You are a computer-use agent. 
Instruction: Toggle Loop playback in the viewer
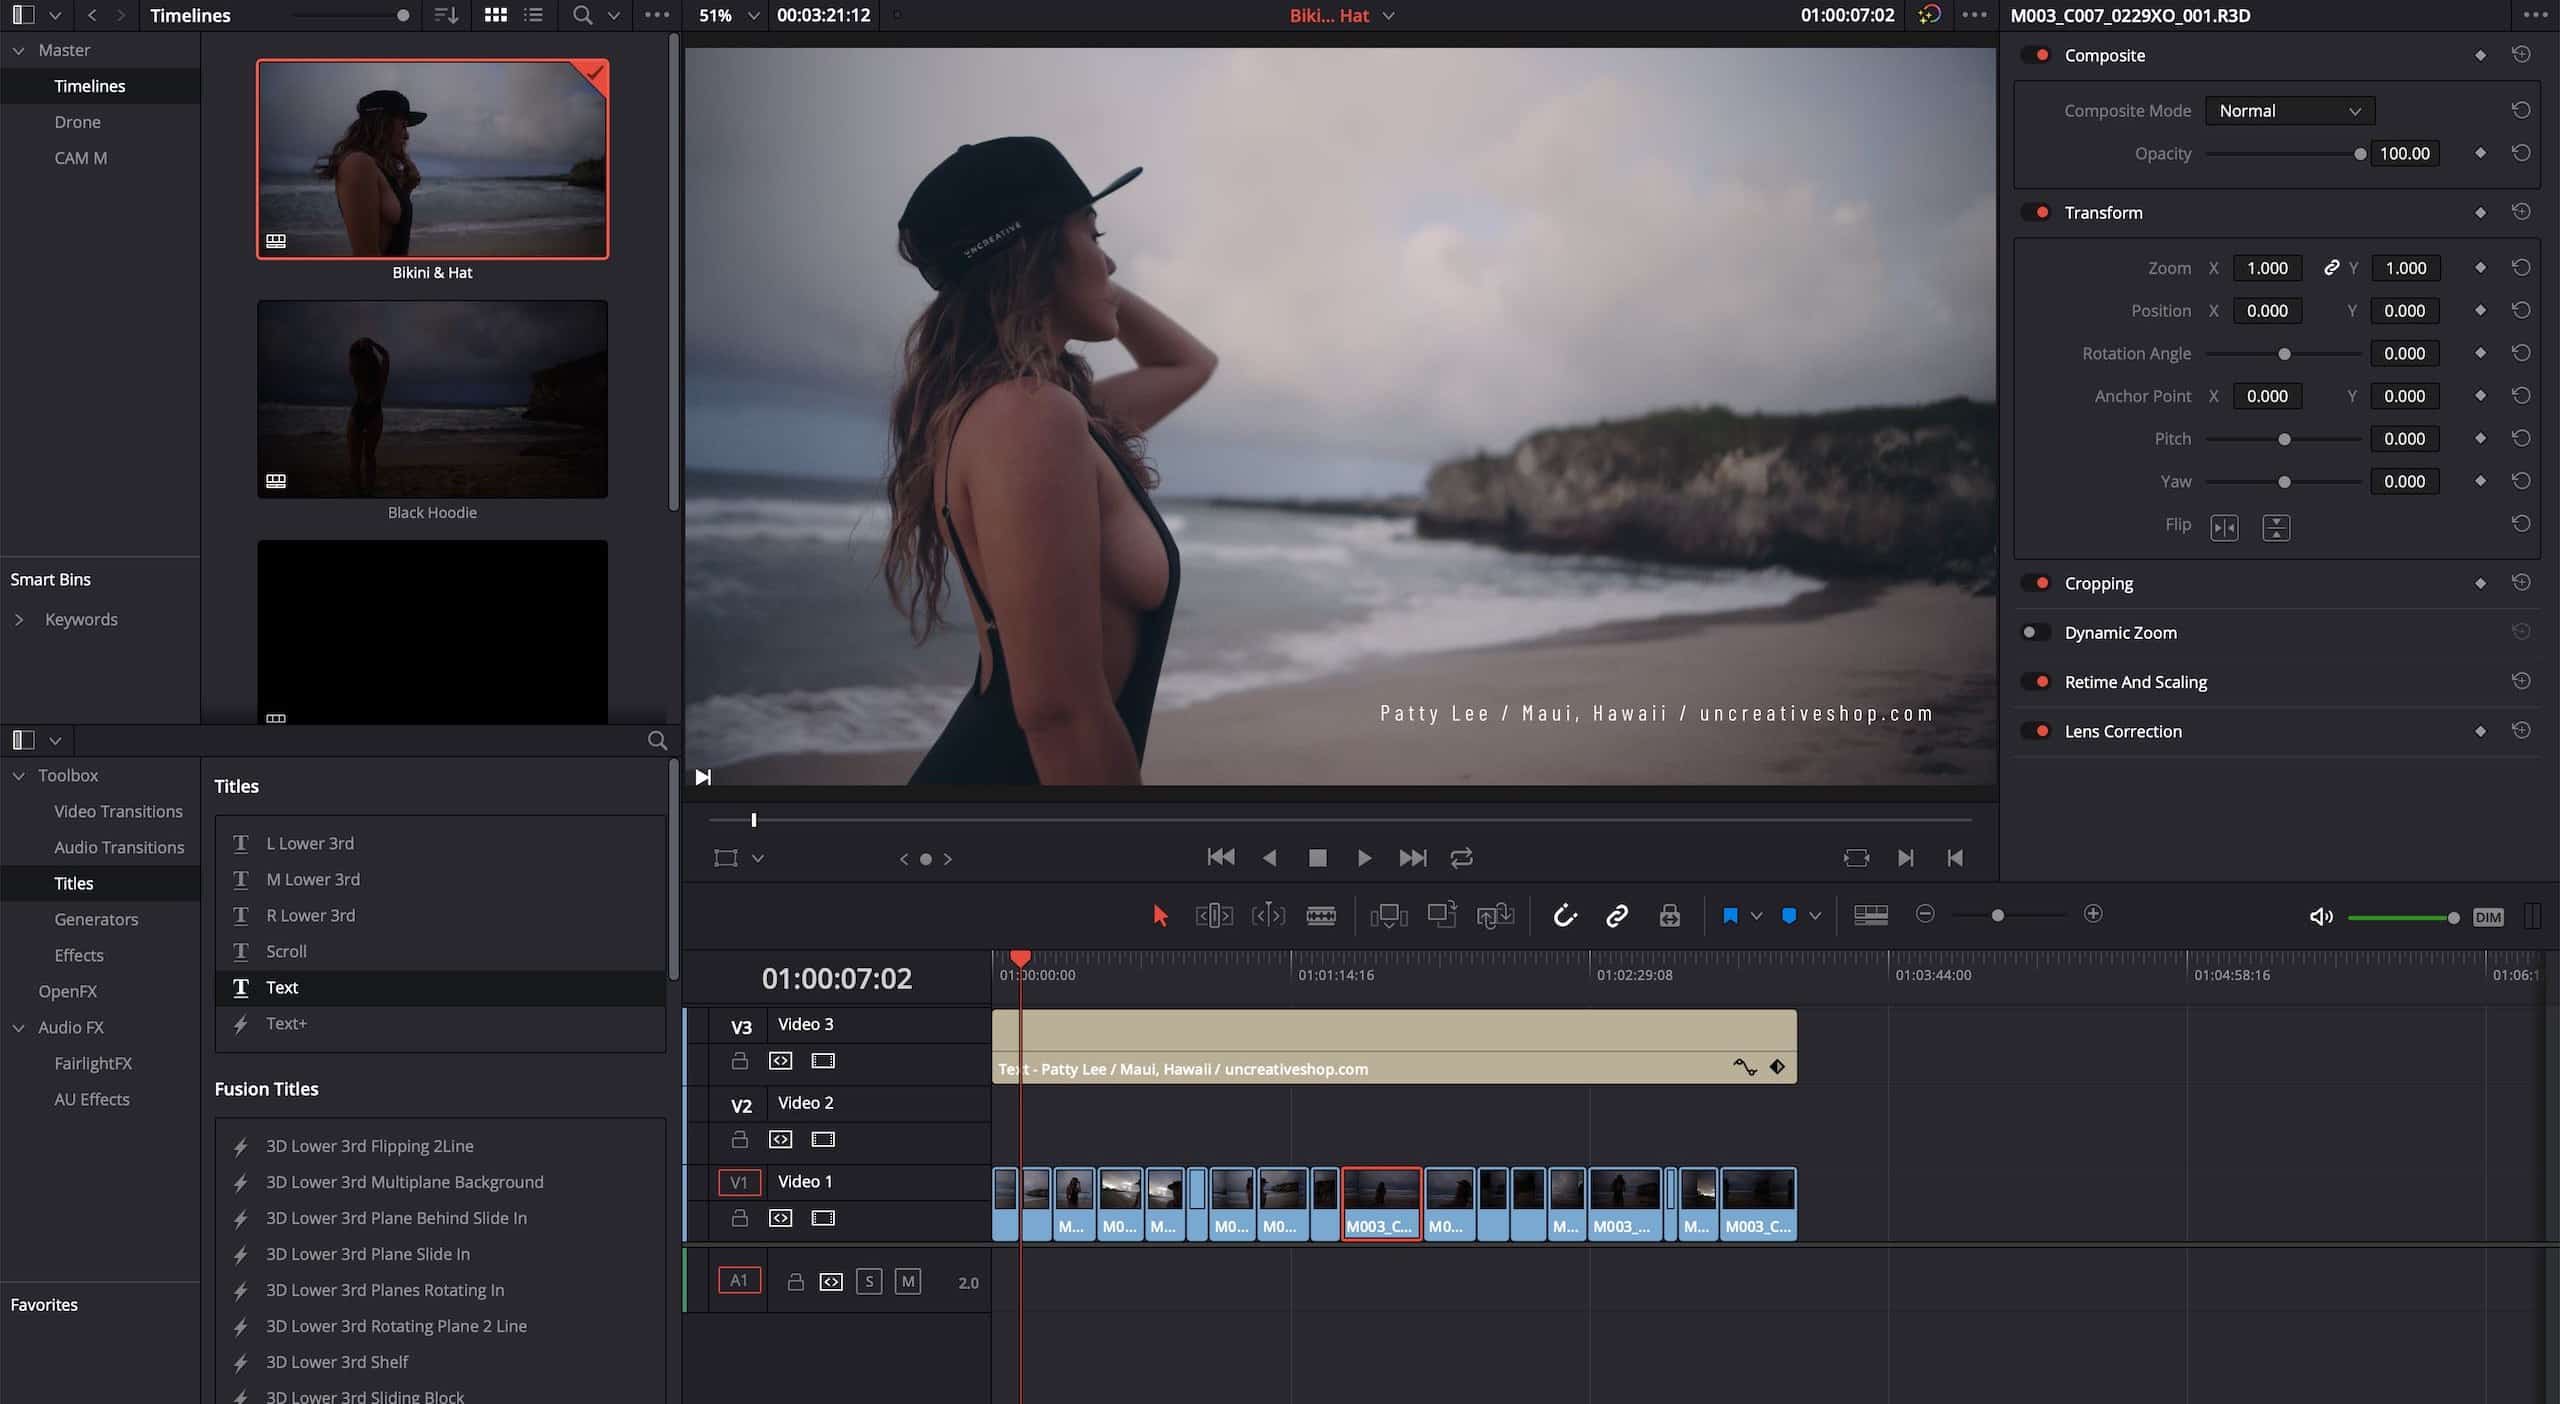click(1461, 858)
